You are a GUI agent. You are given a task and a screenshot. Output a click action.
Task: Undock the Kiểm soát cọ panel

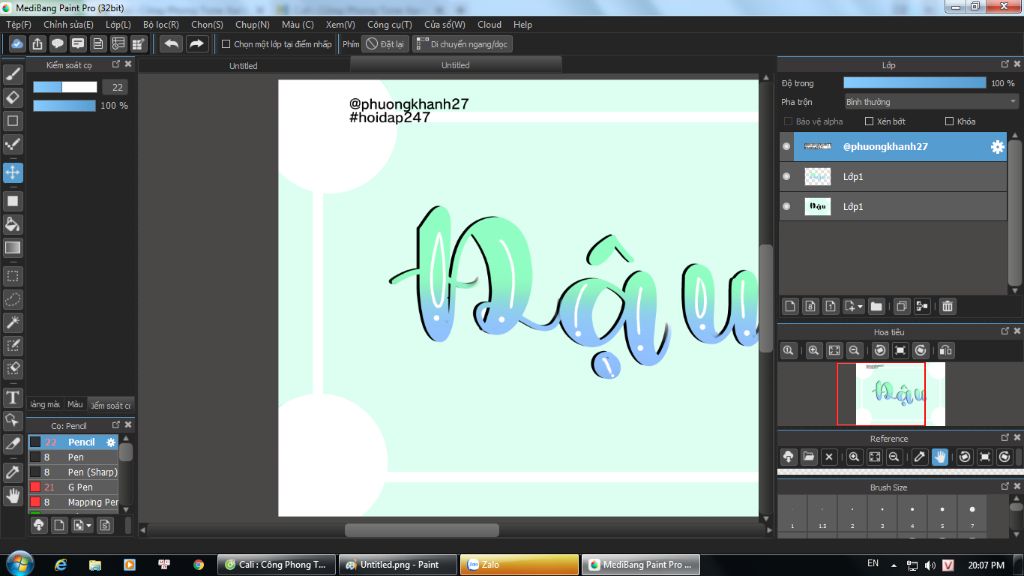point(116,64)
